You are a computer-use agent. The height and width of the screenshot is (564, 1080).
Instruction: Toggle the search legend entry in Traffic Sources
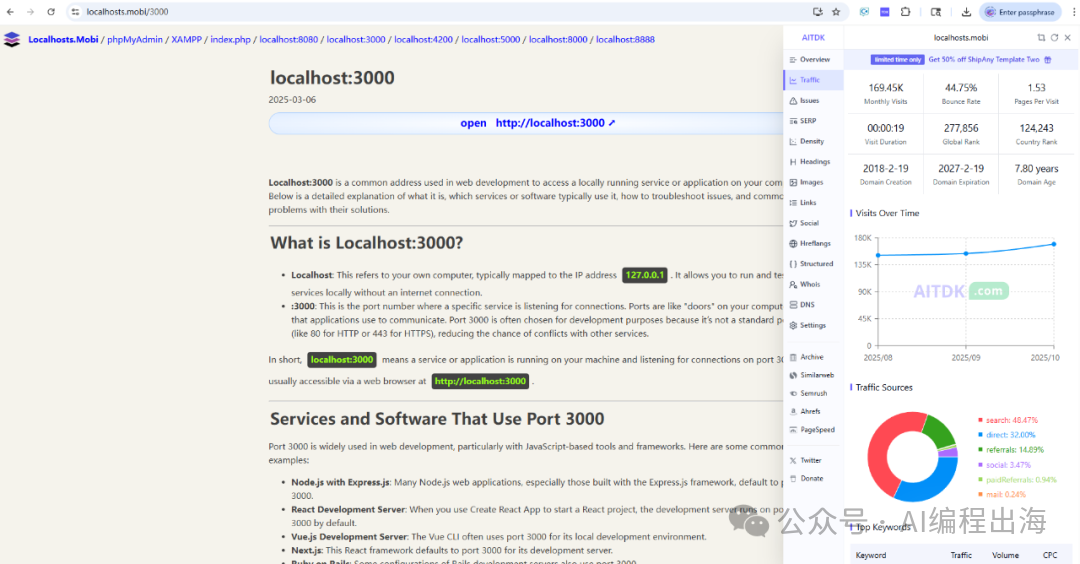click(x=1008, y=420)
